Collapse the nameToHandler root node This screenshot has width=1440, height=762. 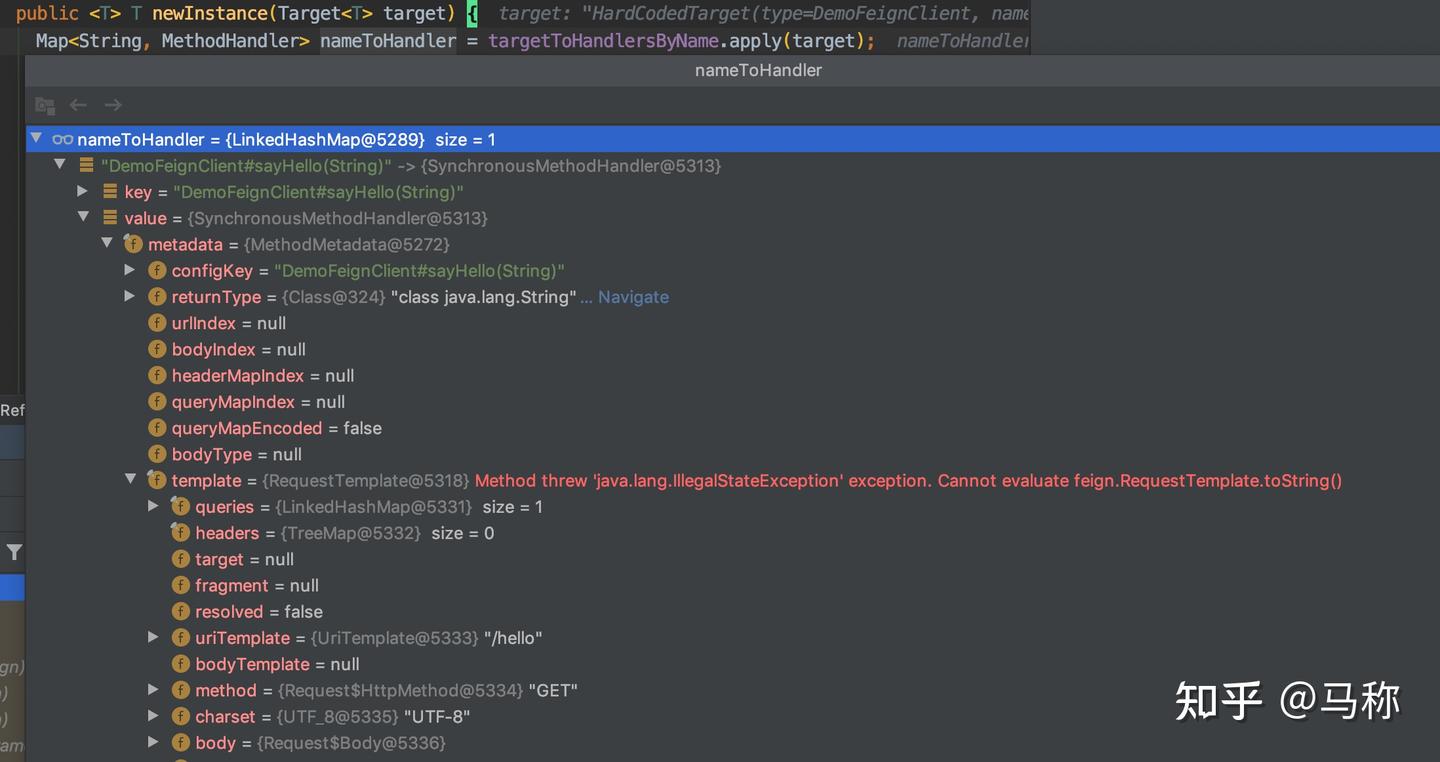(37, 139)
